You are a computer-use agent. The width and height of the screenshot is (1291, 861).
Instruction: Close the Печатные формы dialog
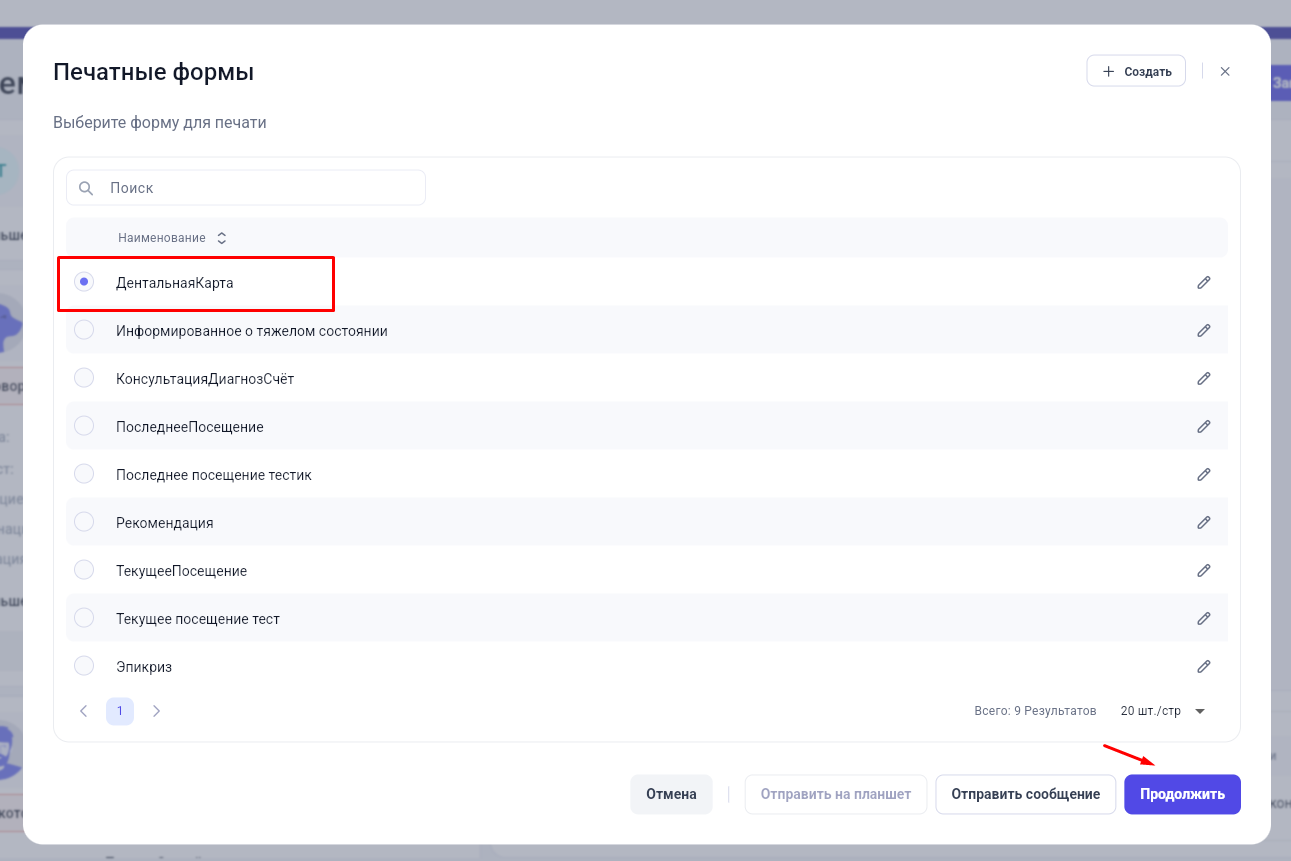pyautogui.click(x=1225, y=72)
